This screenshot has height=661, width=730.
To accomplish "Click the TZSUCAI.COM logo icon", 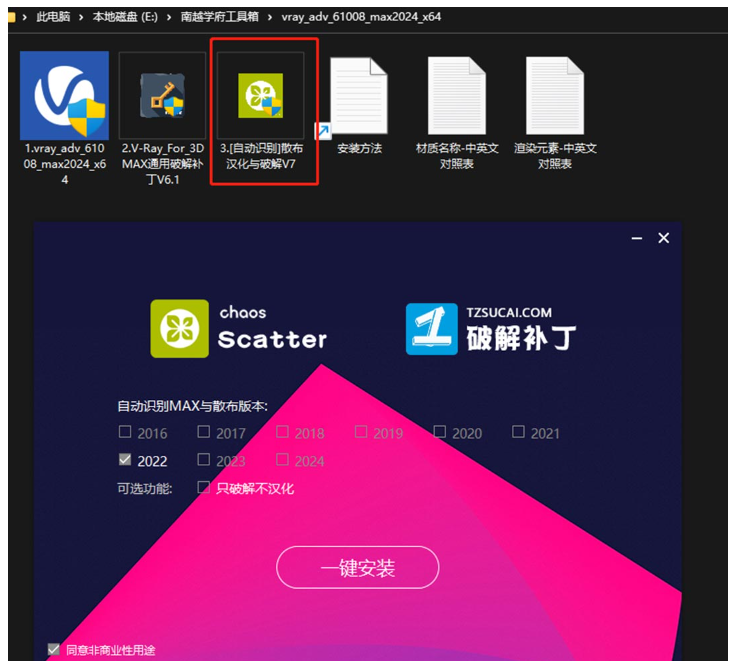I will click(431, 329).
